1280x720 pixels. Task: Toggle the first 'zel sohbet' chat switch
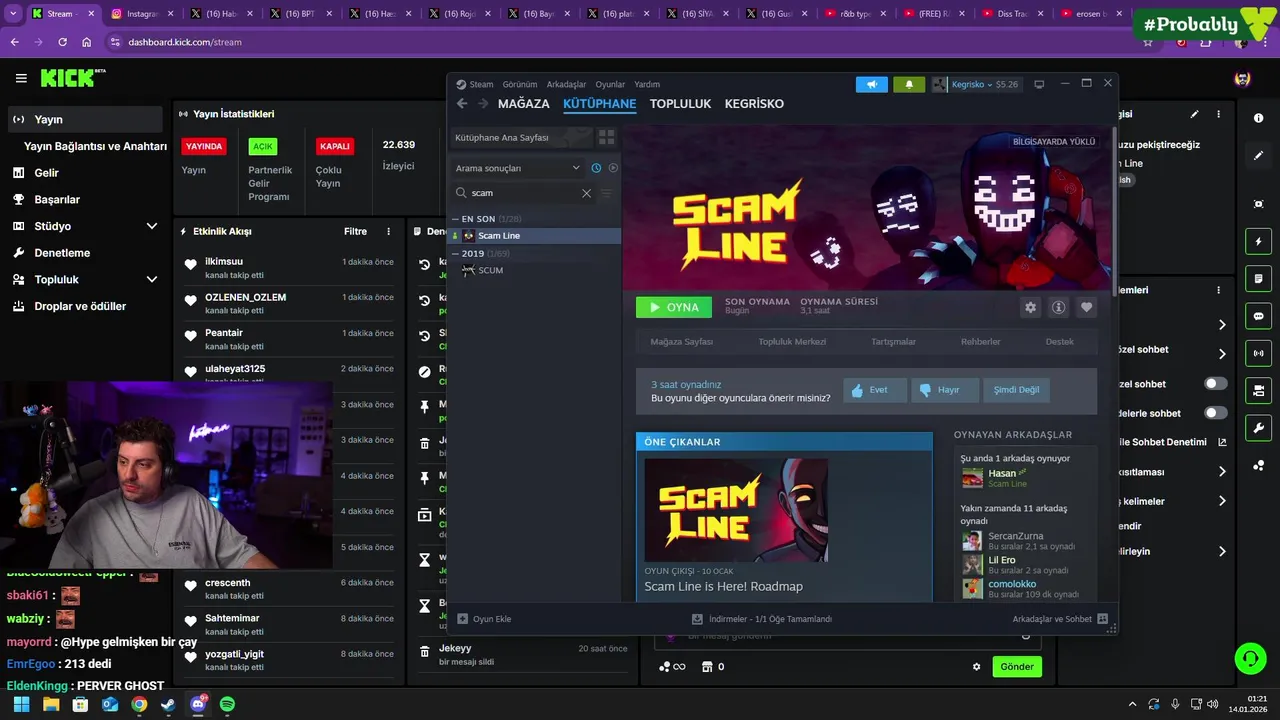[x=1215, y=384]
